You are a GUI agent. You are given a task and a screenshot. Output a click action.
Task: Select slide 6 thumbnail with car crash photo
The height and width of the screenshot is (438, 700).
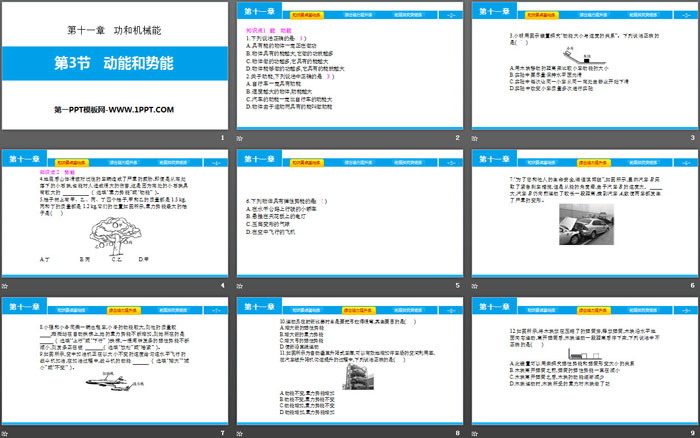click(585, 213)
